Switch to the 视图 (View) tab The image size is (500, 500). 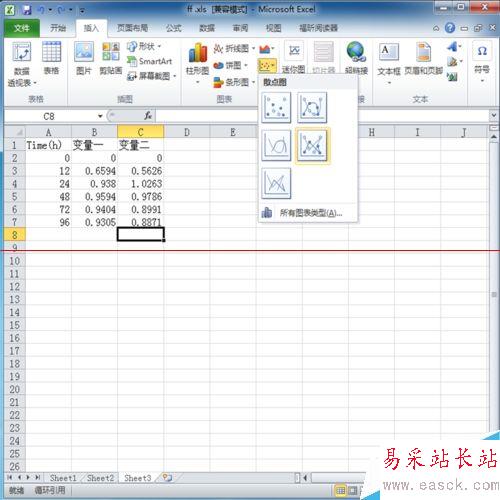(x=274, y=28)
